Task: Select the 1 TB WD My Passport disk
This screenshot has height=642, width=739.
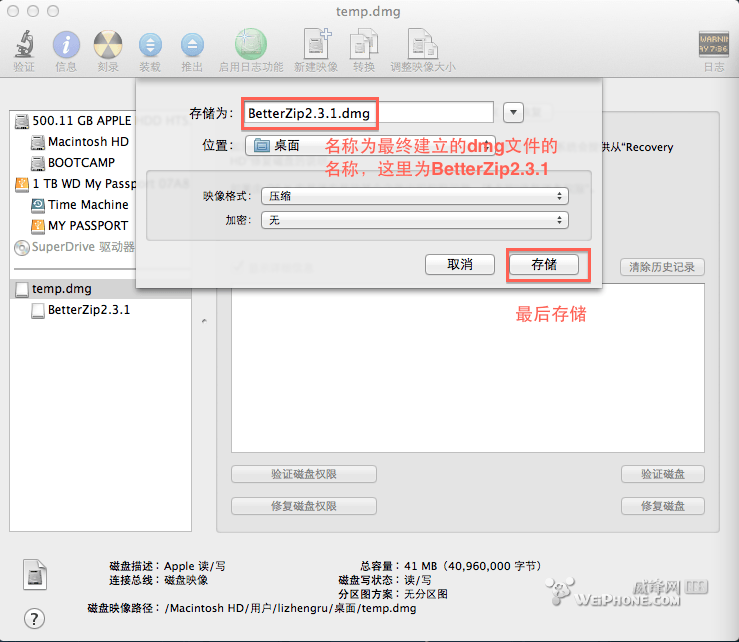Action: click(x=75, y=184)
